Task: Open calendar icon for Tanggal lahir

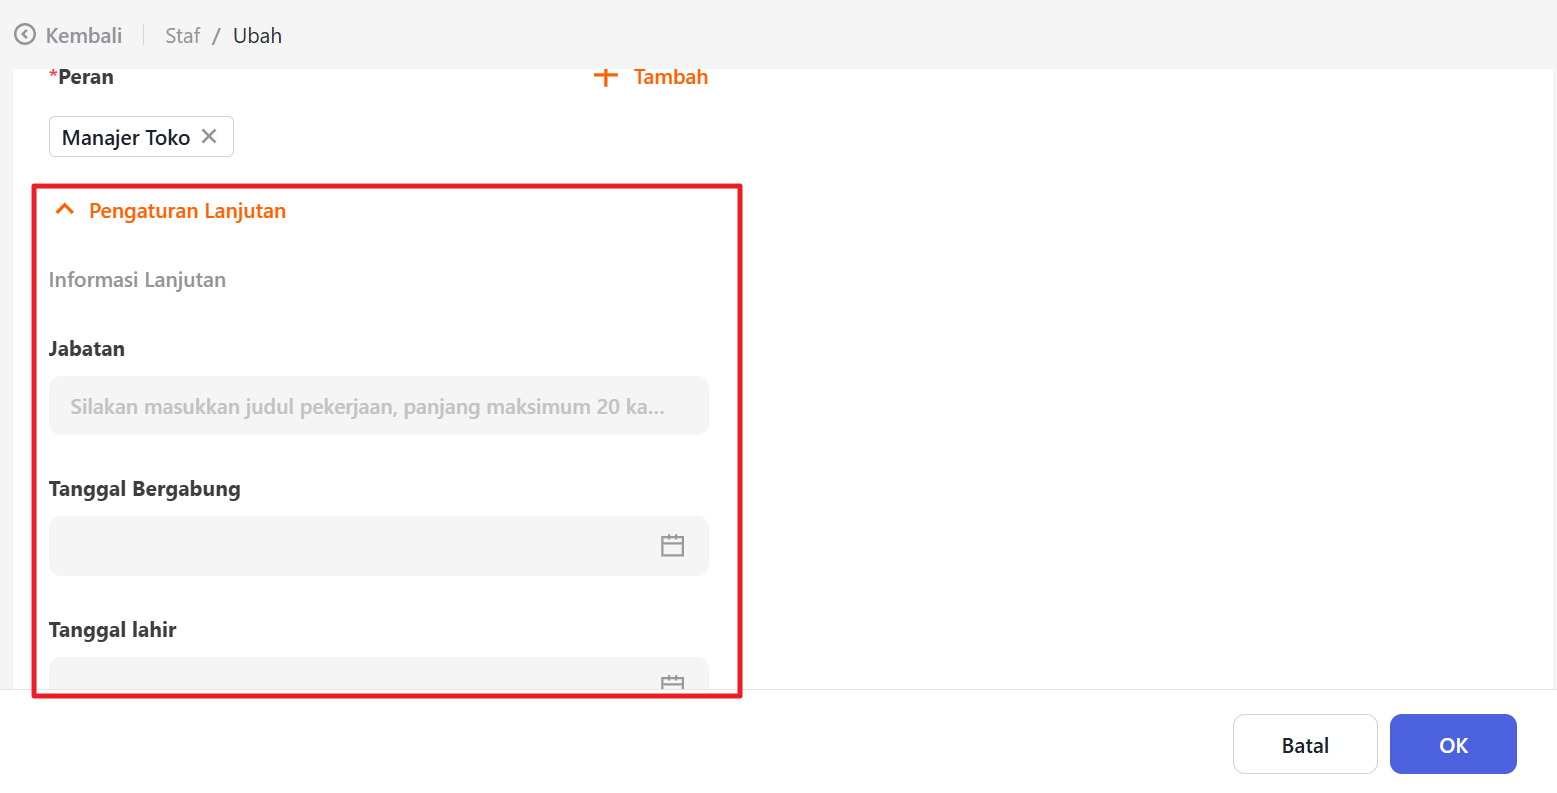Action: [x=672, y=681]
